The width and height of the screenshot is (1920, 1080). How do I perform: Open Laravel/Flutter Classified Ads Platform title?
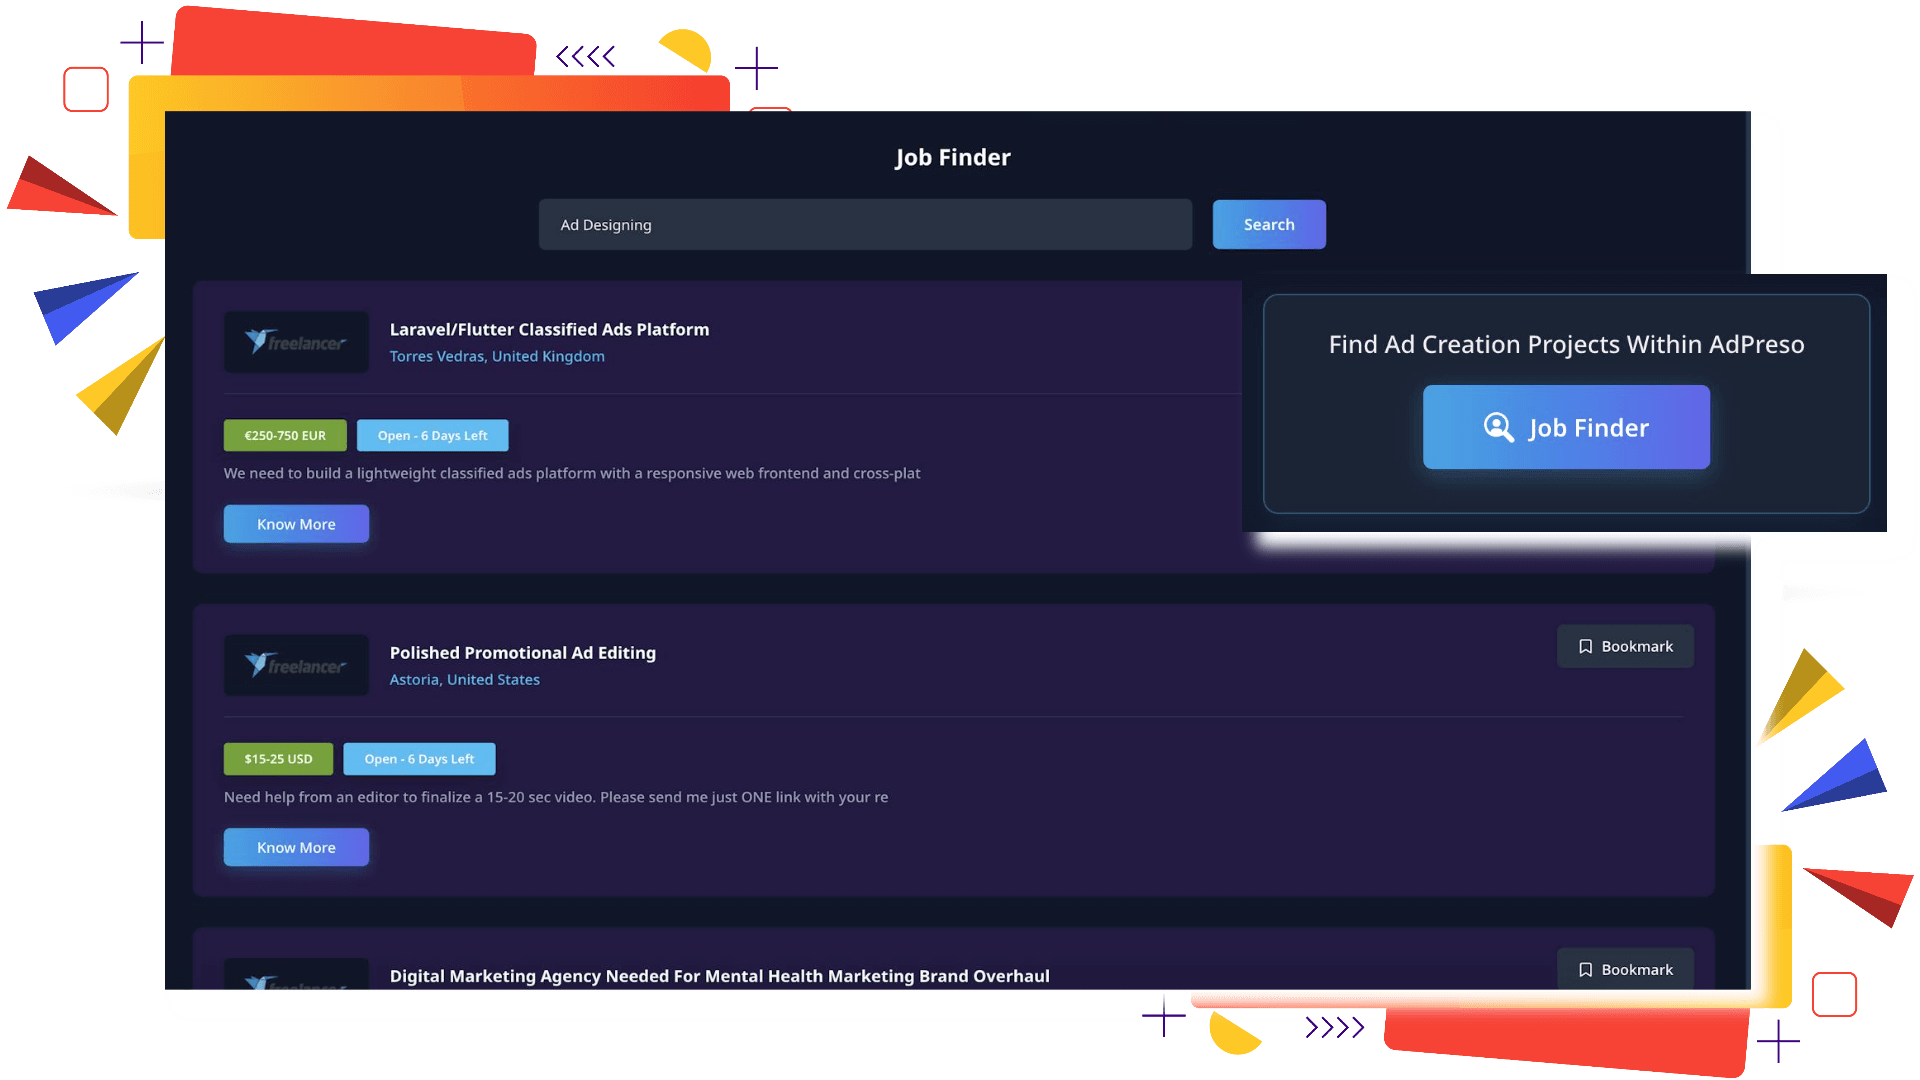pos(549,329)
